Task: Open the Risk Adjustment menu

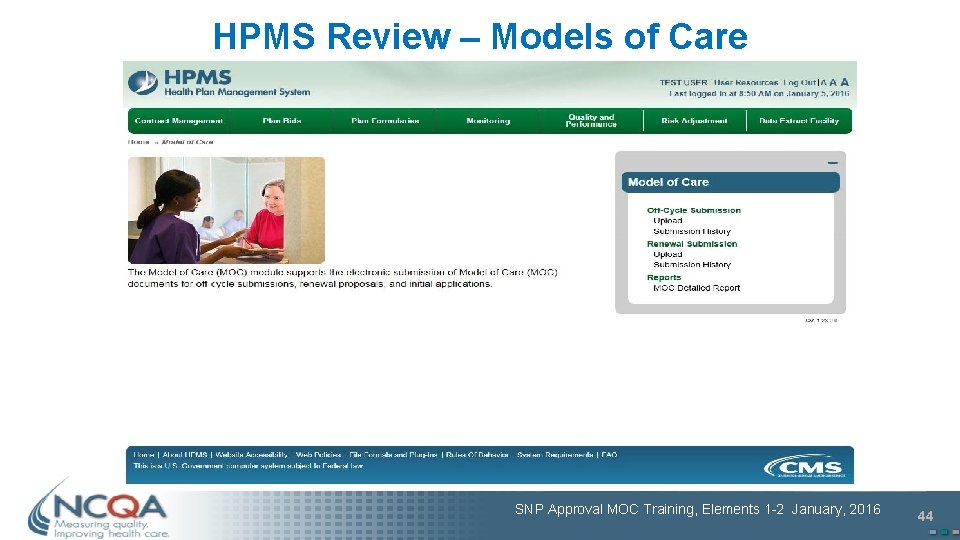Action: click(x=694, y=121)
